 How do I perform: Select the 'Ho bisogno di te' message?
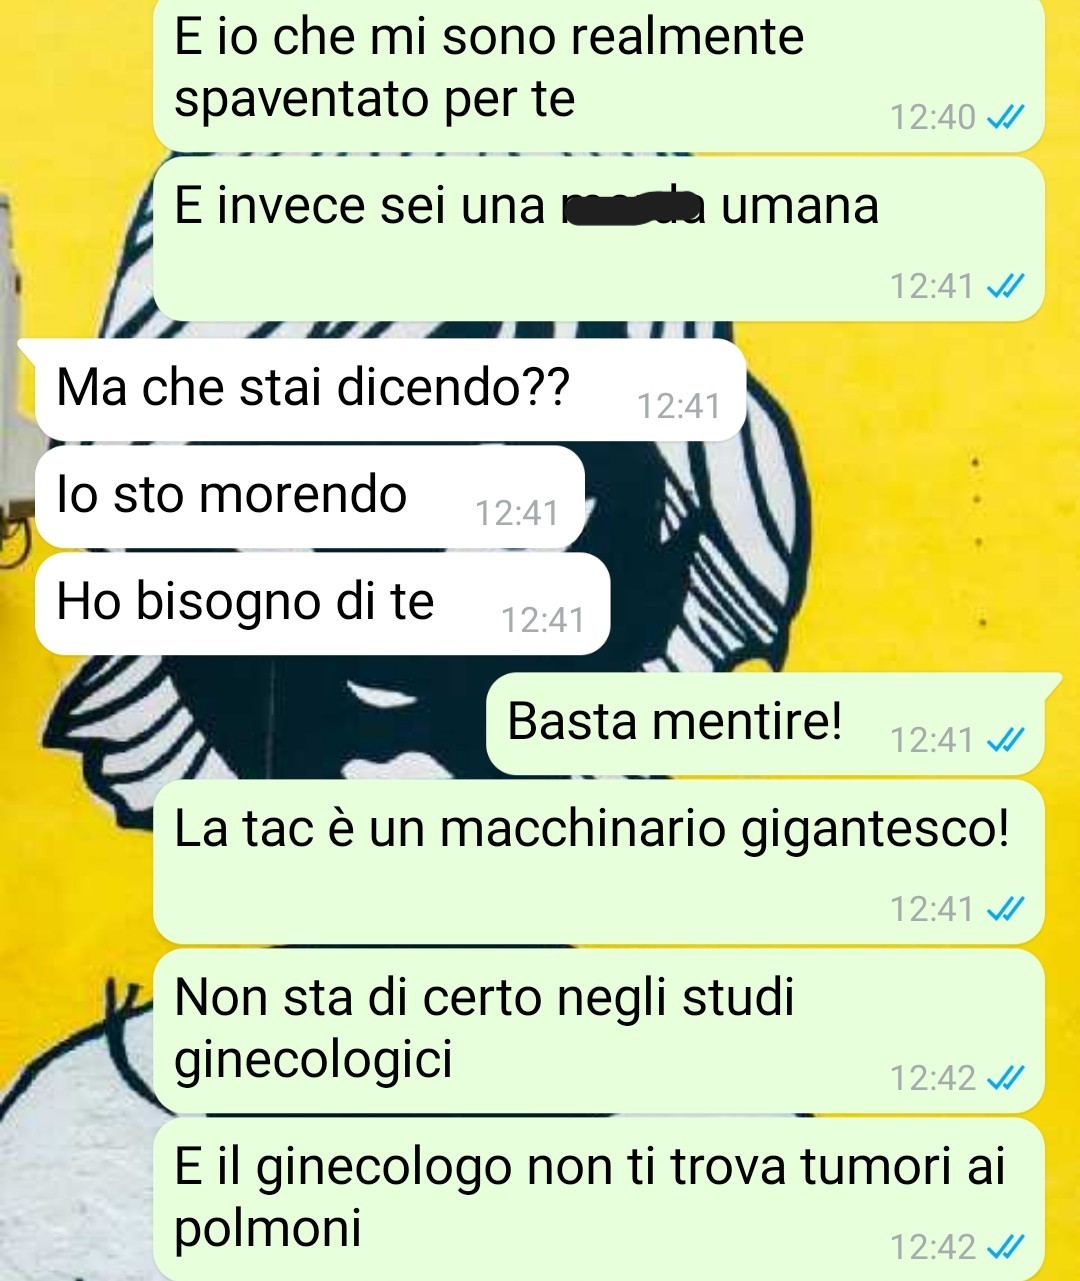pos(322,604)
